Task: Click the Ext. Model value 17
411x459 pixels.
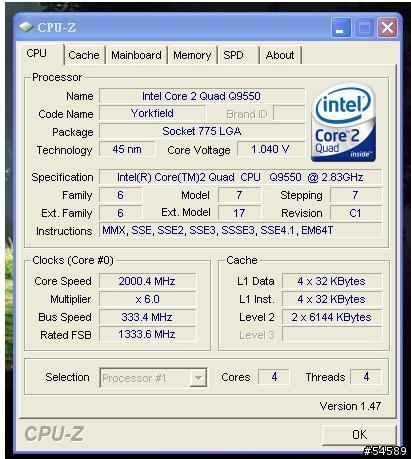Action: (239, 213)
